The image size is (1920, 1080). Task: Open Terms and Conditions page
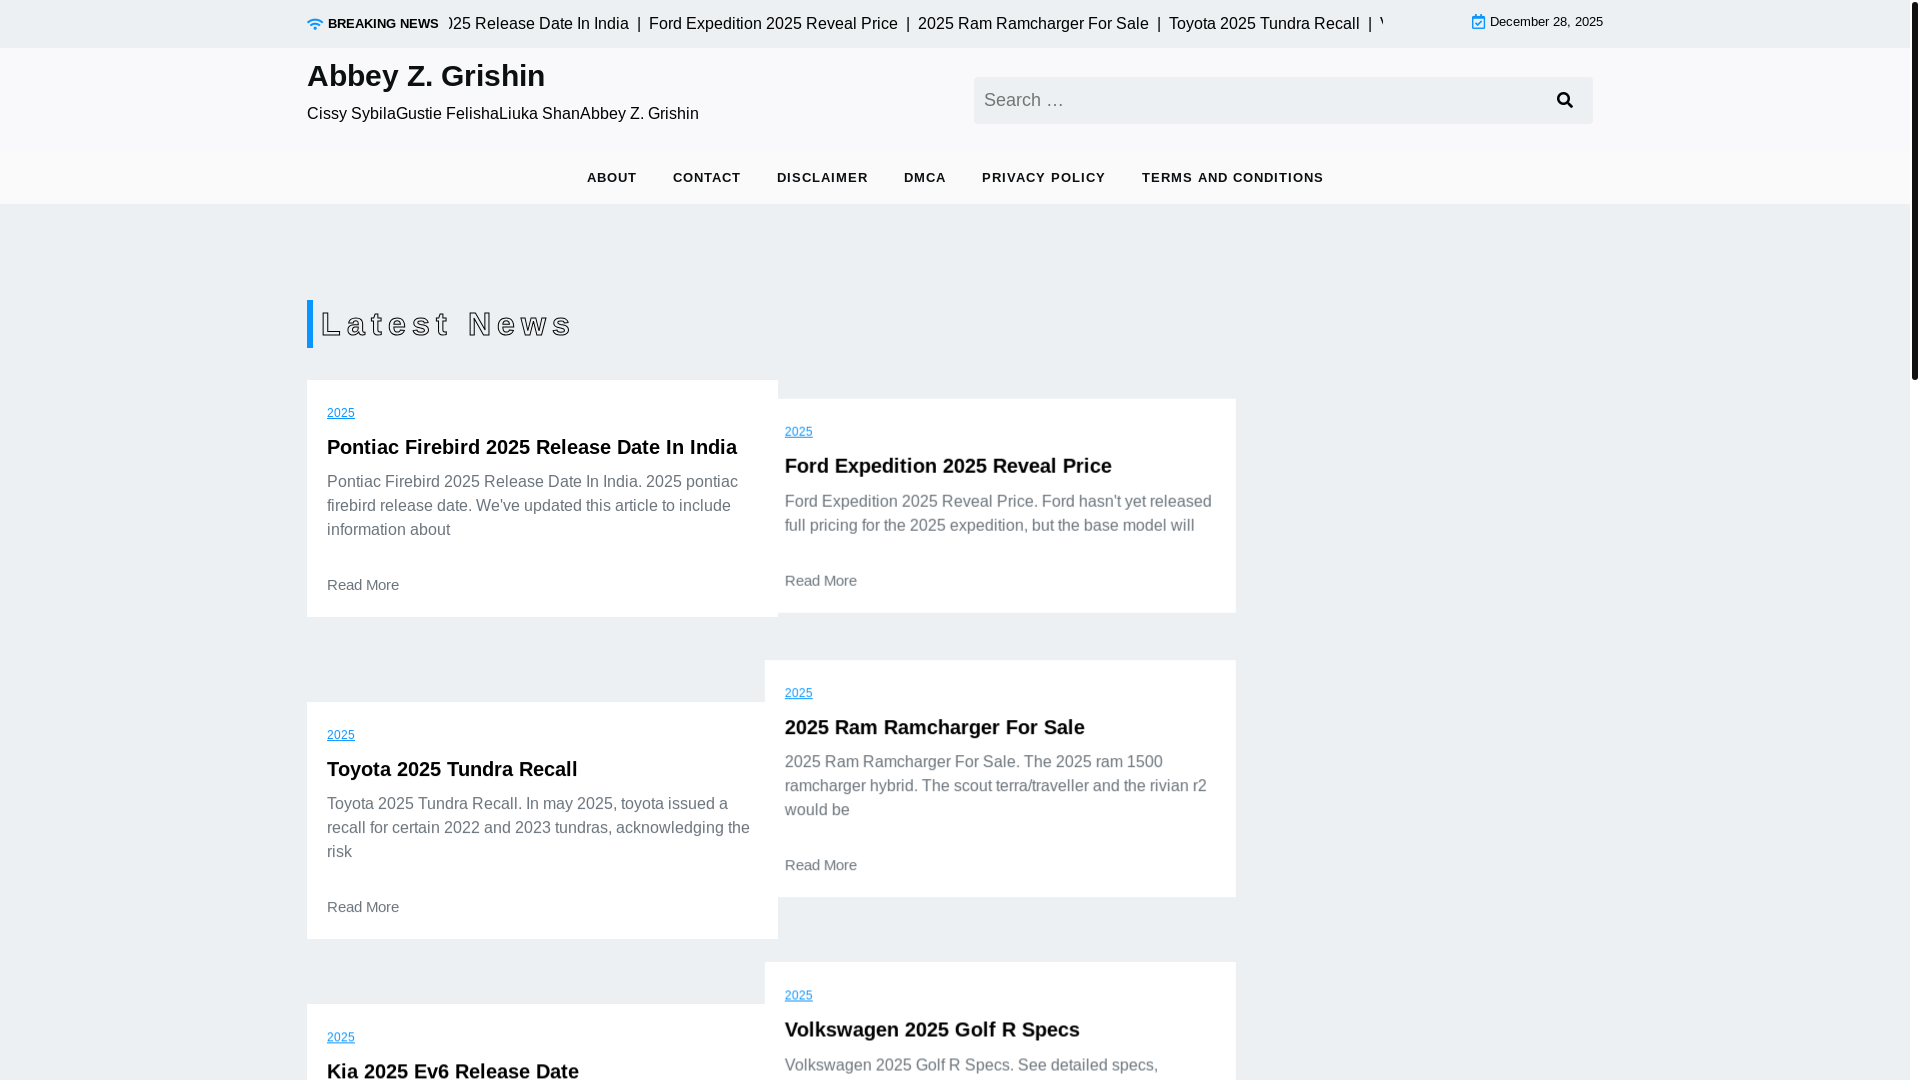1232,178
